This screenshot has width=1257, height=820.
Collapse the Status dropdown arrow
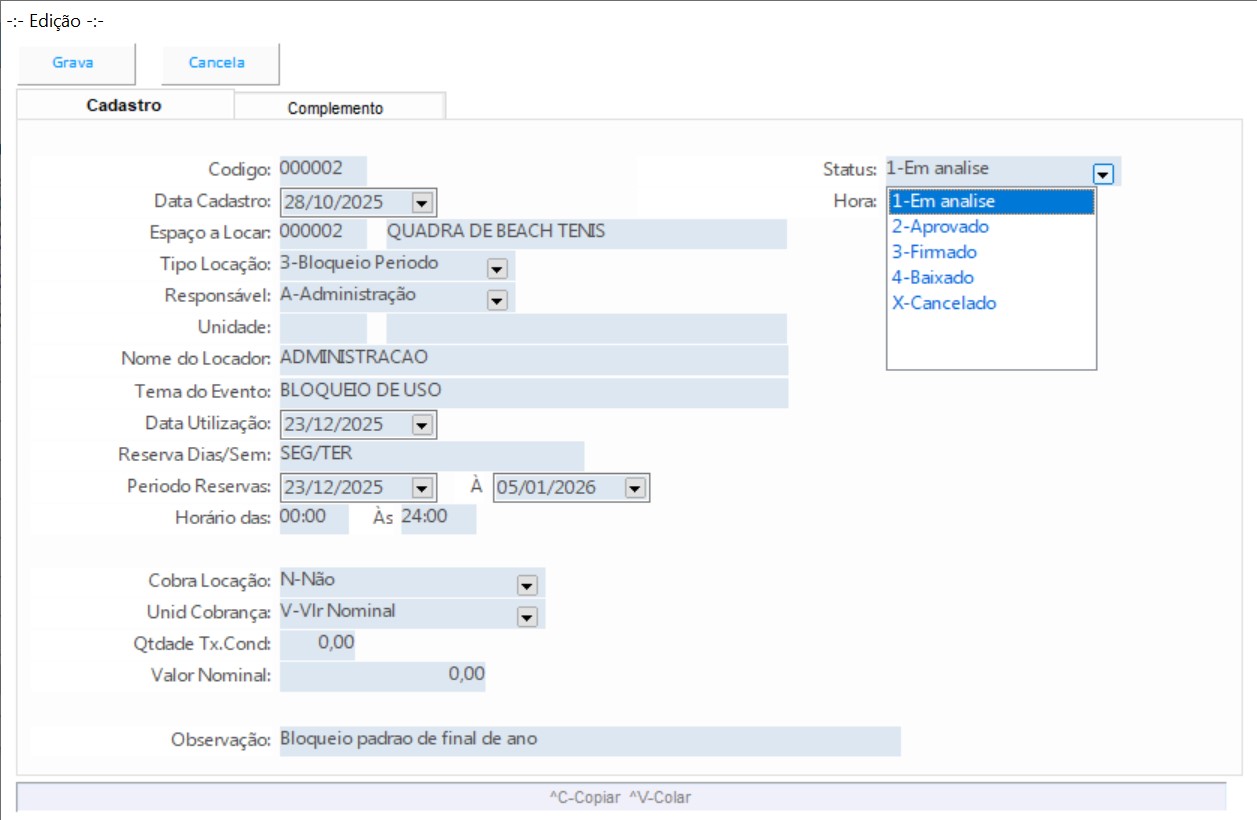click(x=1103, y=174)
